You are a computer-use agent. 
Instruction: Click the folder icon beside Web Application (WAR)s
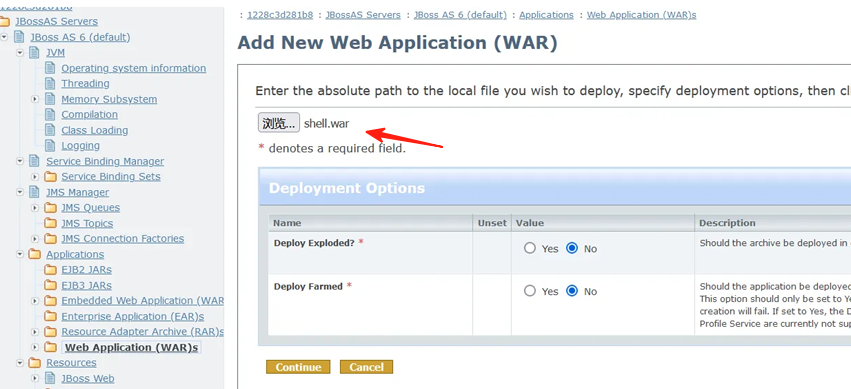[x=50, y=347]
